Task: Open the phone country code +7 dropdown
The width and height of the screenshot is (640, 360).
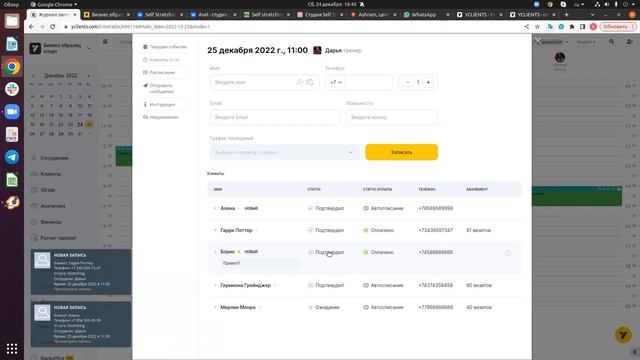Action: (336, 82)
